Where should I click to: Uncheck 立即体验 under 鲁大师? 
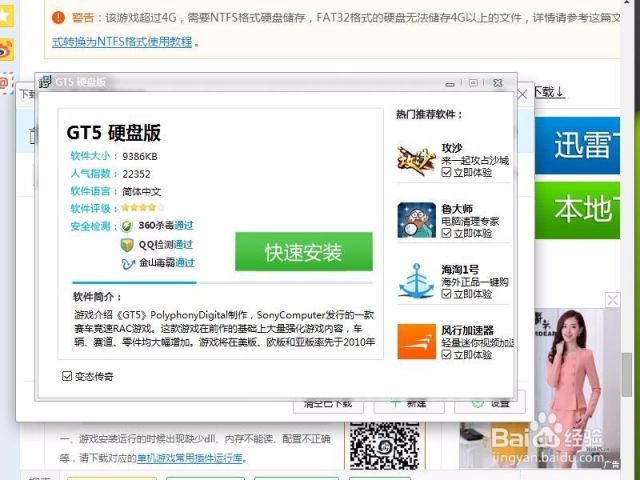click(x=447, y=233)
